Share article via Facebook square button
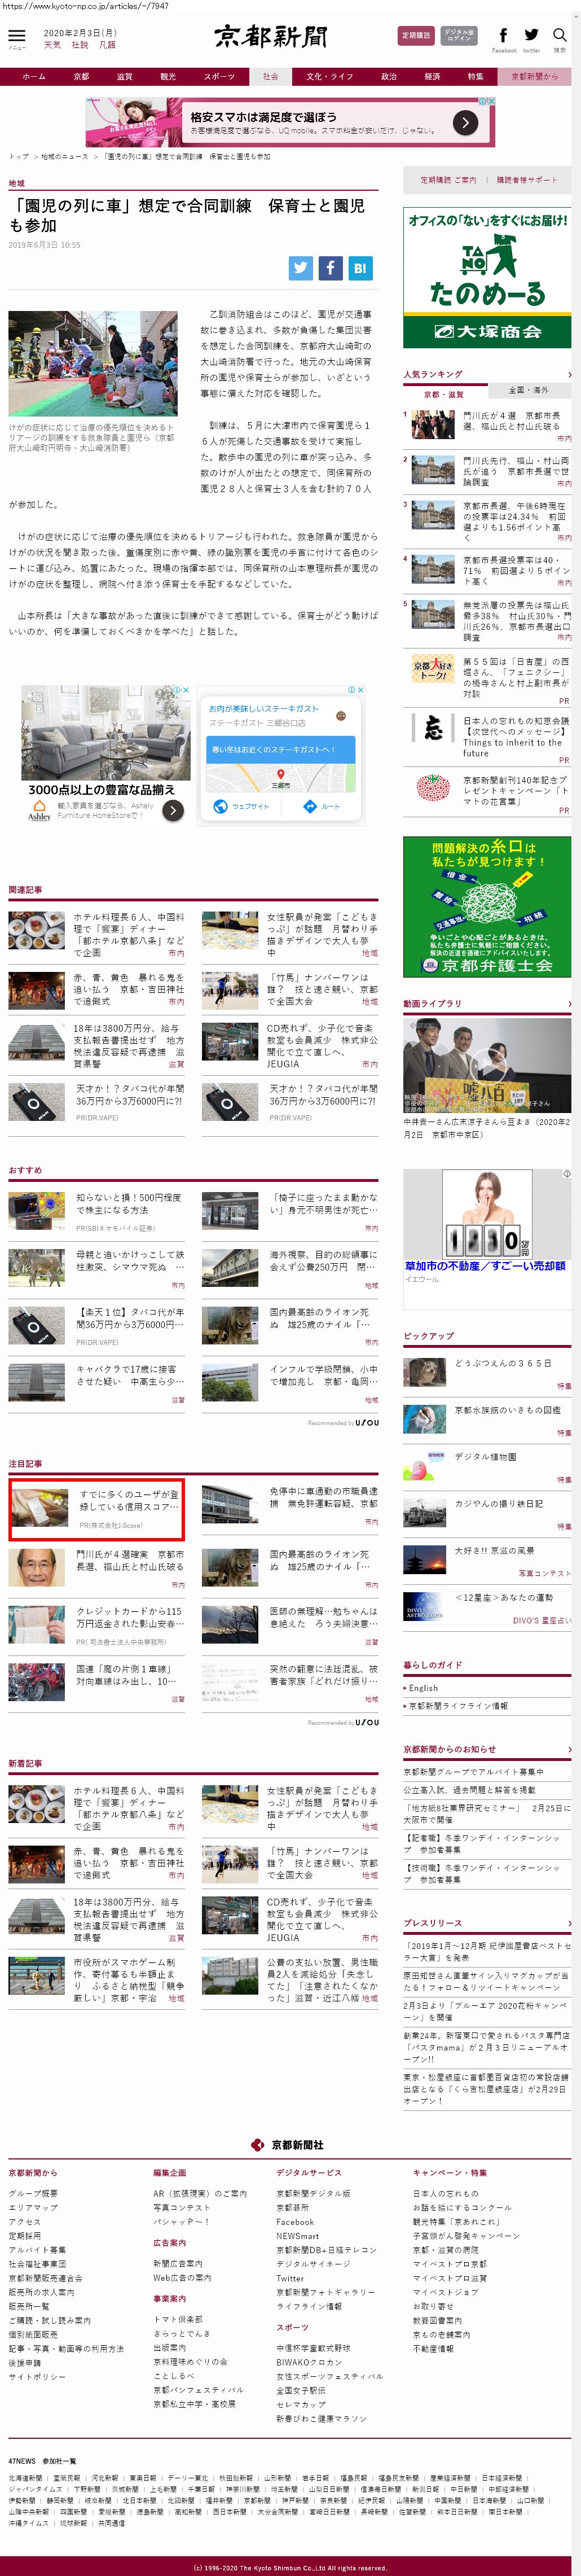The image size is (581, 2576). pyautogui.click(x=330, y=267)
